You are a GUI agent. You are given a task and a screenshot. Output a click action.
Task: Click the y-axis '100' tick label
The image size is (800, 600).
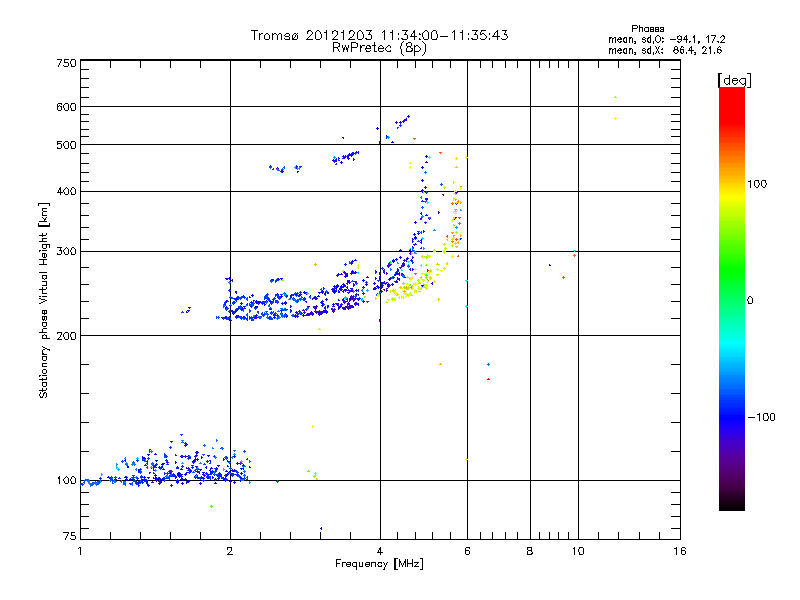pyautogui.click(x=67, y=480)
